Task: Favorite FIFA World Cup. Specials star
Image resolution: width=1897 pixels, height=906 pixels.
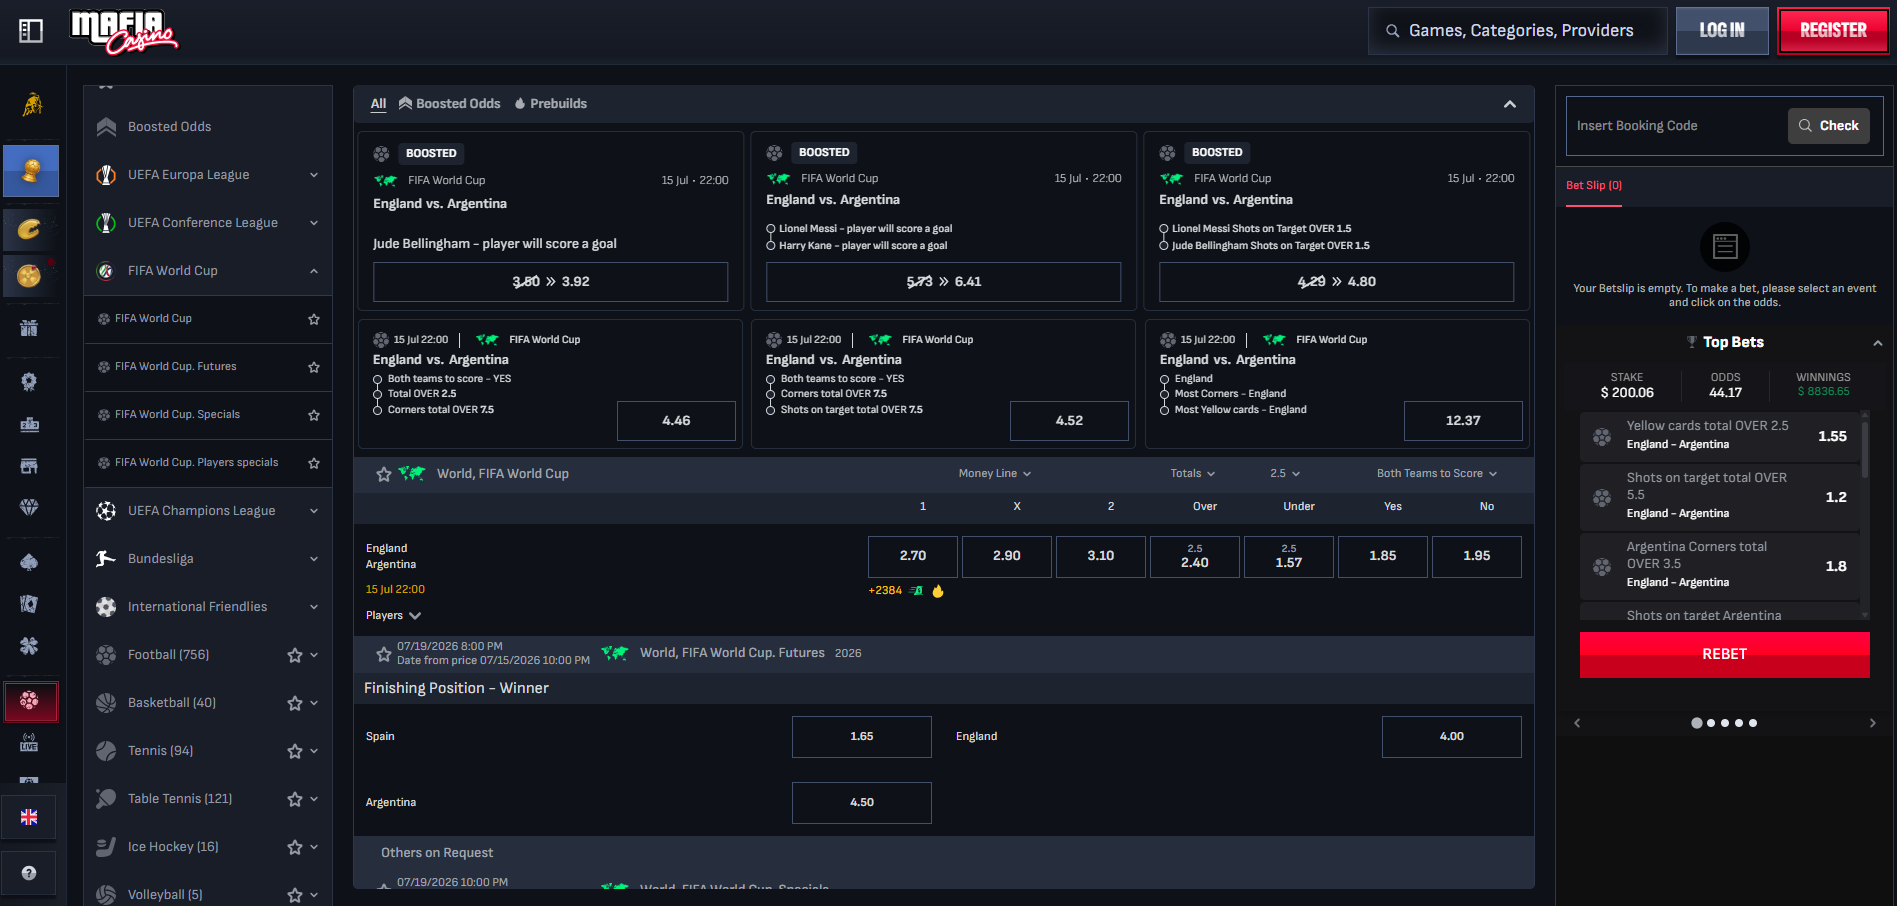Action: pyautogui.click(x=314, y=415)
